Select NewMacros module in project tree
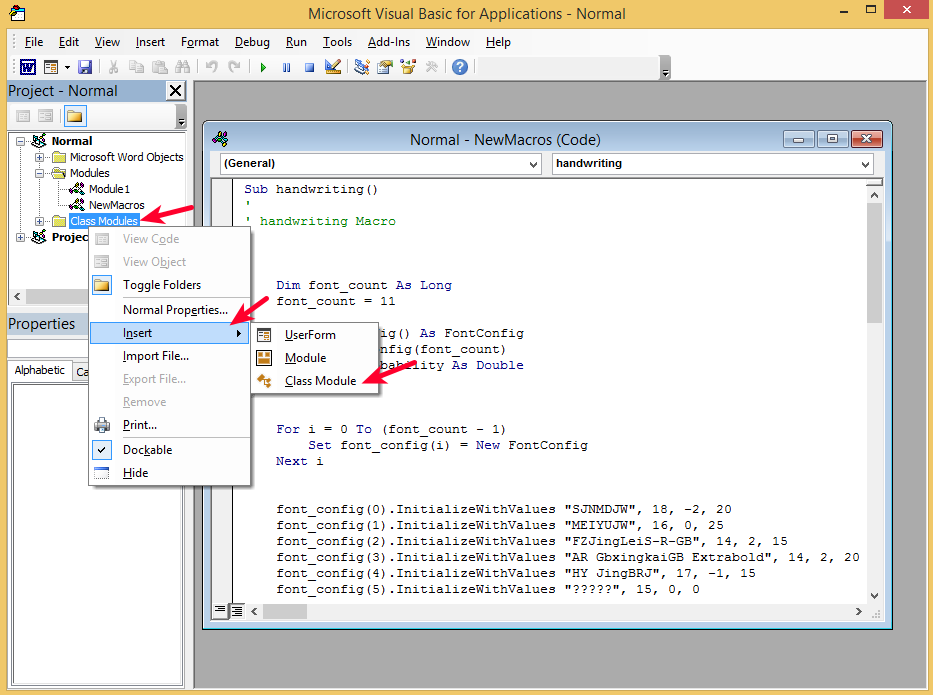This screenshot has width=933, height=695. 116,205
